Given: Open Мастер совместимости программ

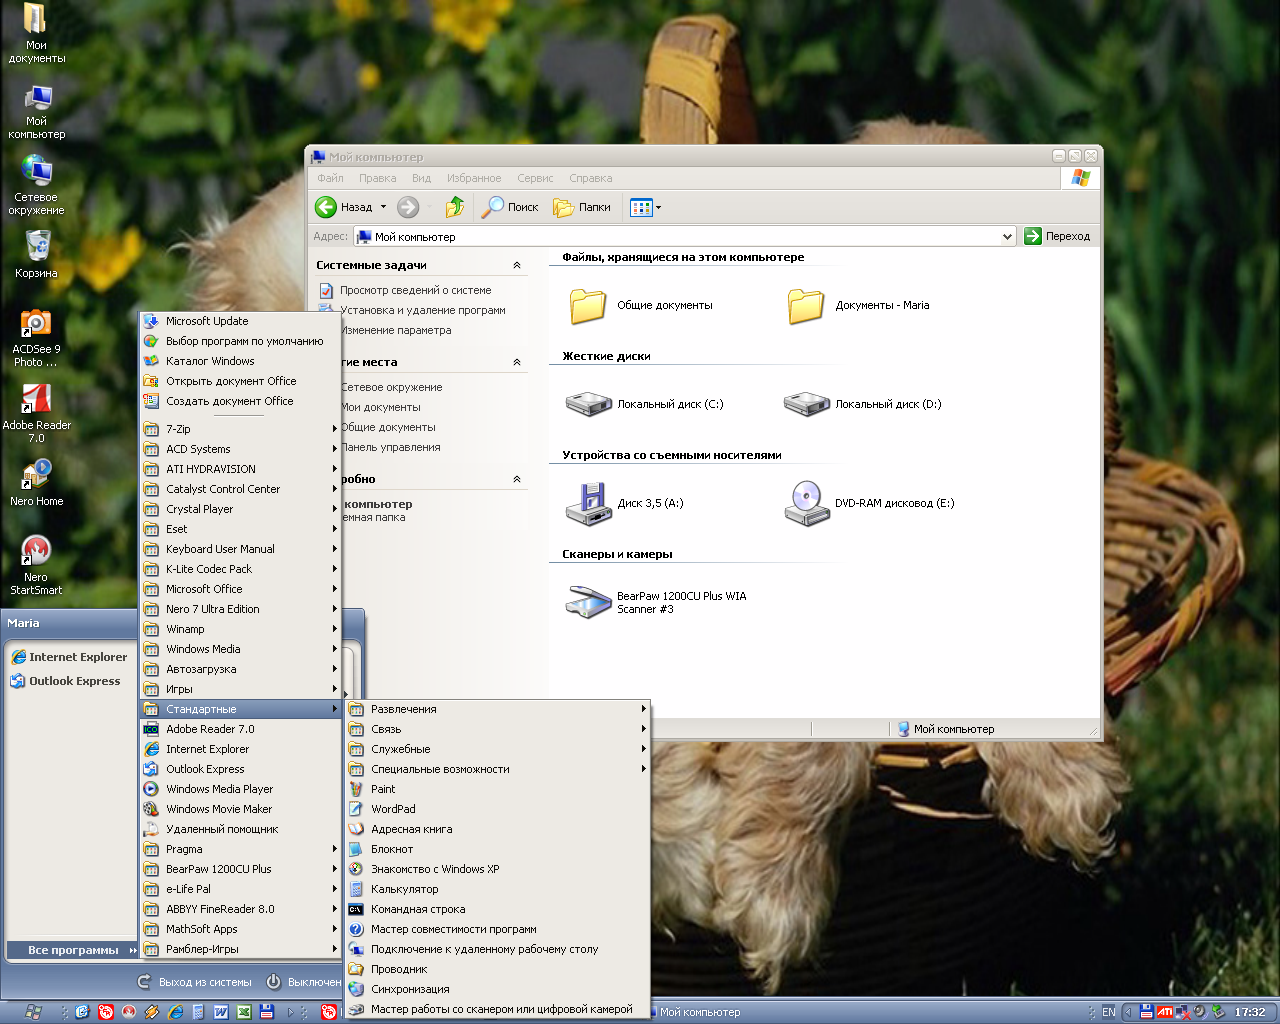Looking at the screenshot, I should tap(497, 929).
